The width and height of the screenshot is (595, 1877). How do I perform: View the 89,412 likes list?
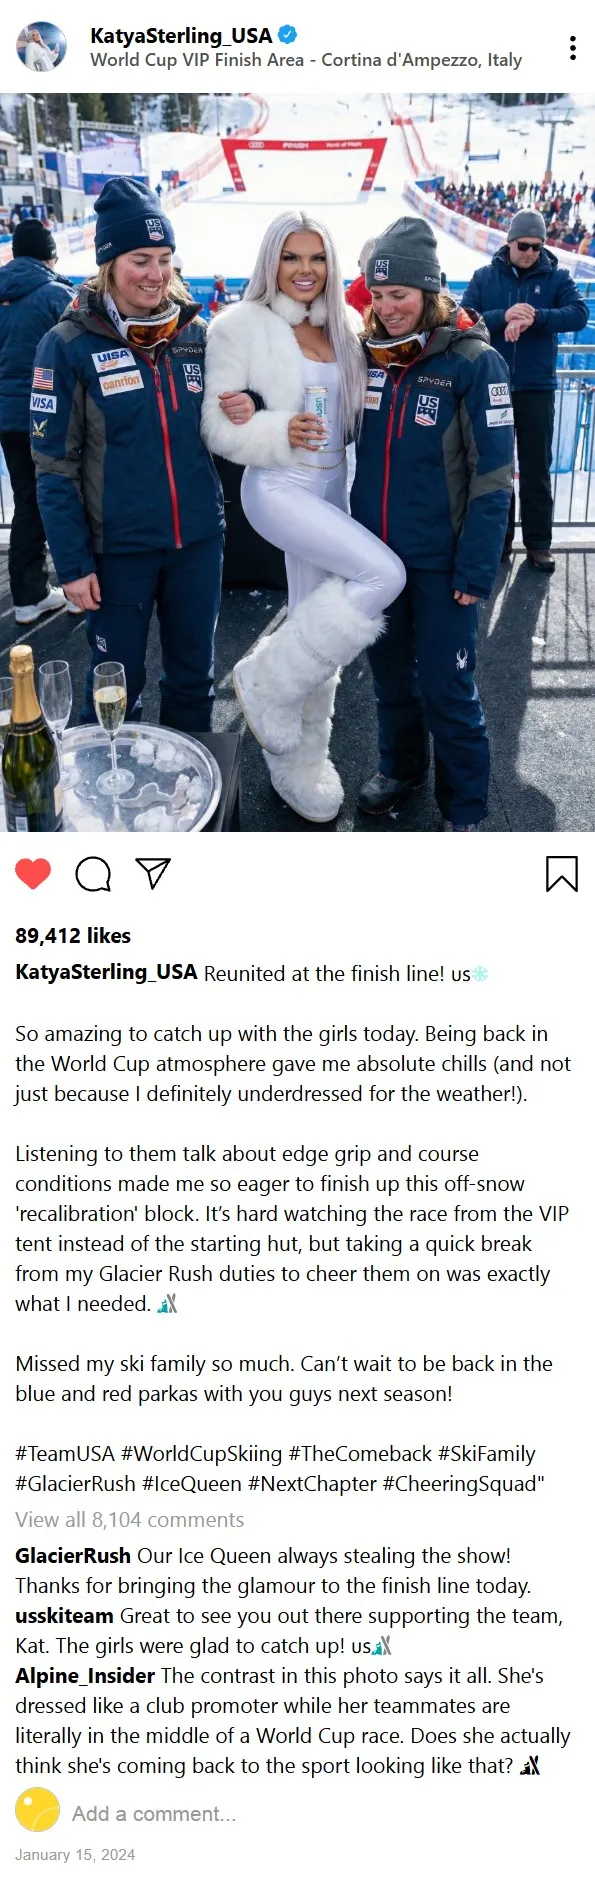point(73,936)
